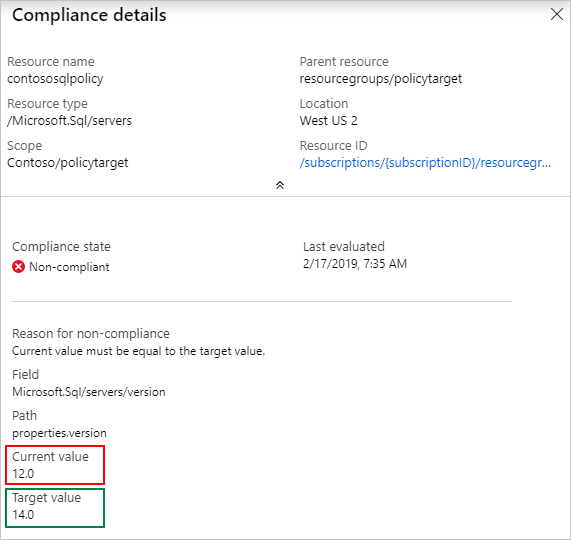Select scope value Contoso/policytarget
The image size is (571, 540).
(x=67, y=163)
